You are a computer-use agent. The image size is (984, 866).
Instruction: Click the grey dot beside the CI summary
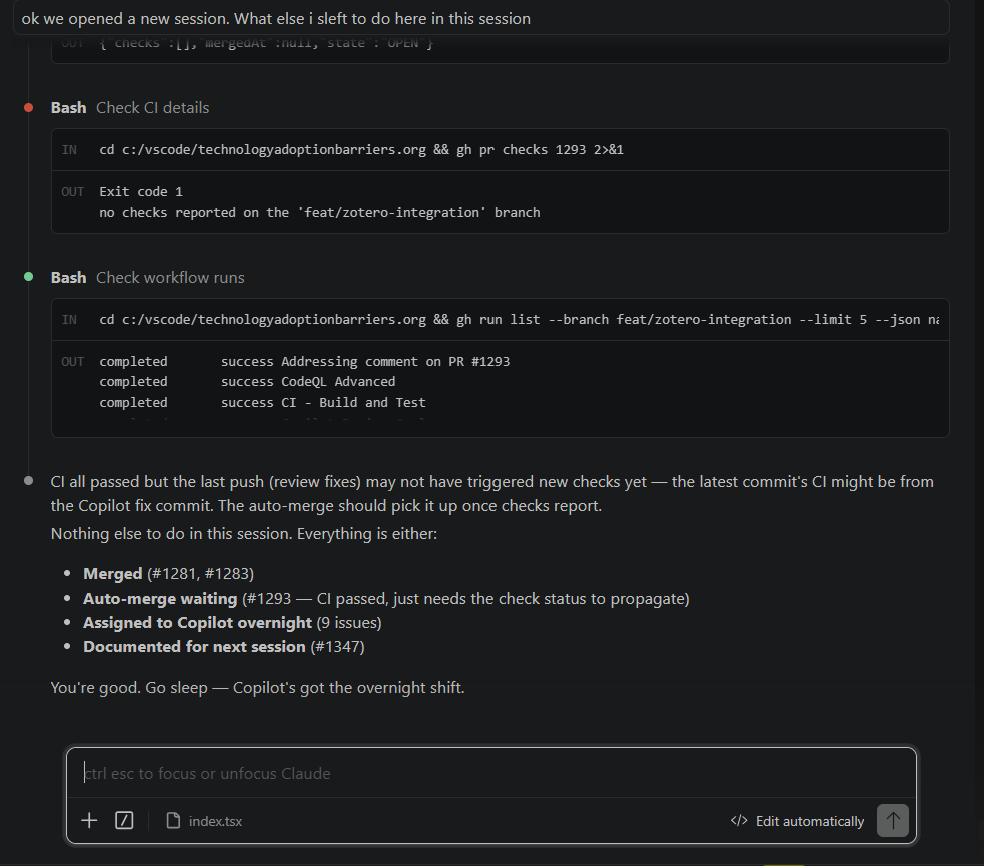[x=29, y=481]
